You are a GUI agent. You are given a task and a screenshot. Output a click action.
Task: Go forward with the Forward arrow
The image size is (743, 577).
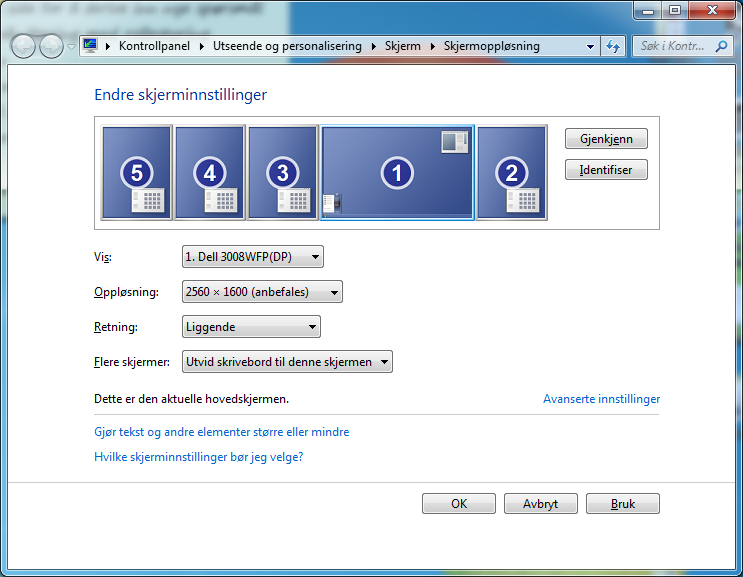[x=51, y=46]
